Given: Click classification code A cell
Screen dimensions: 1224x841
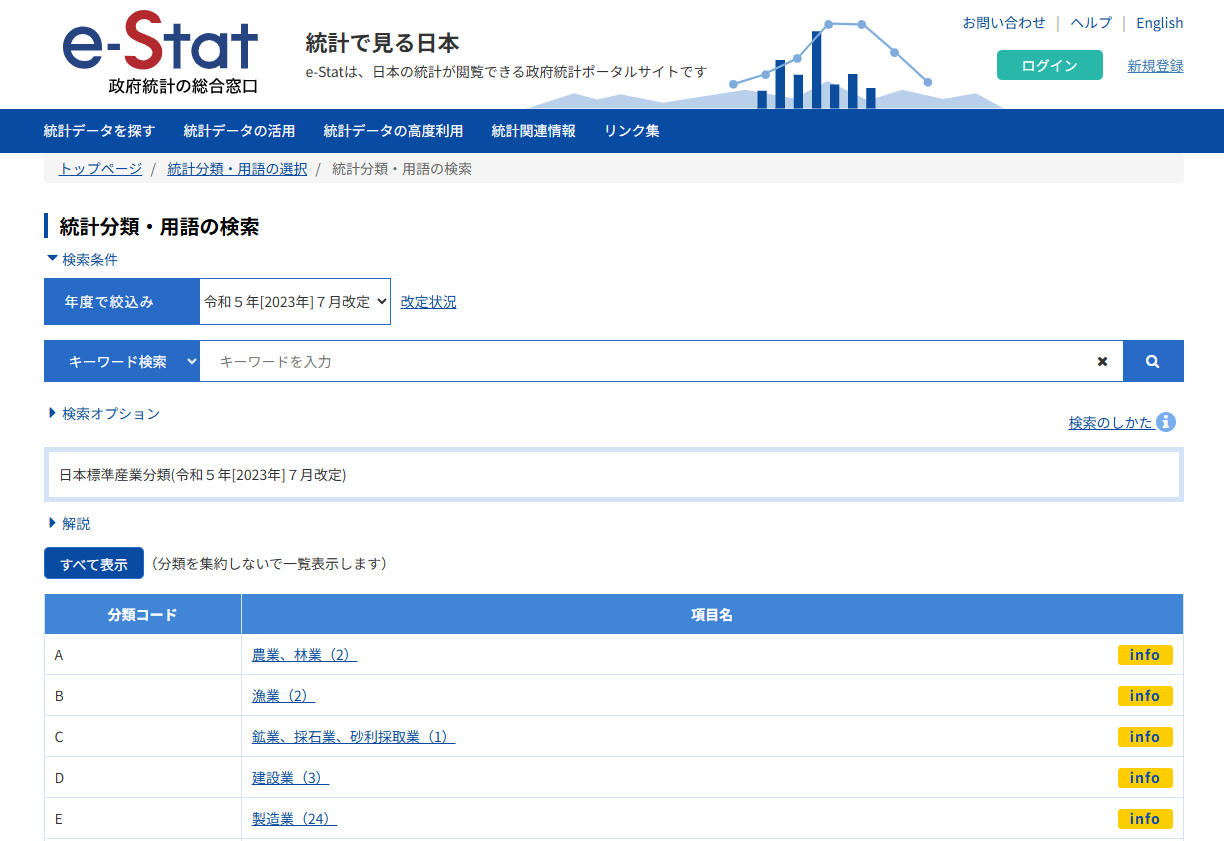Looking at the screenshot, I should [143, 655].
